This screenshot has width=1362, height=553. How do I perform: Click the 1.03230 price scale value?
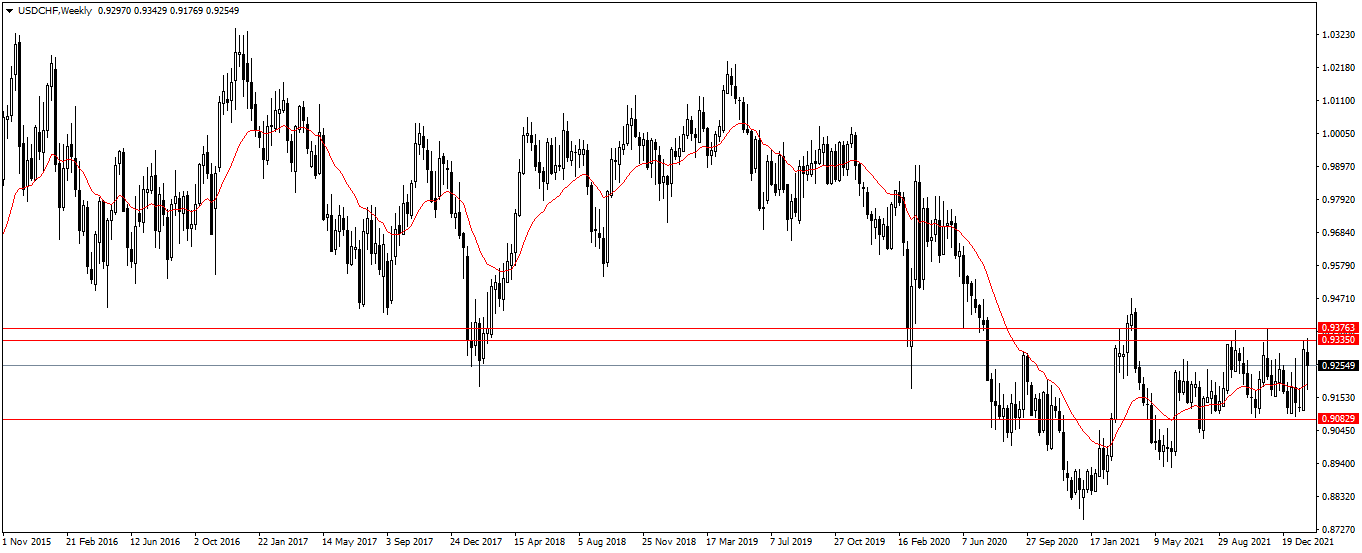[x=1338, y=35]
